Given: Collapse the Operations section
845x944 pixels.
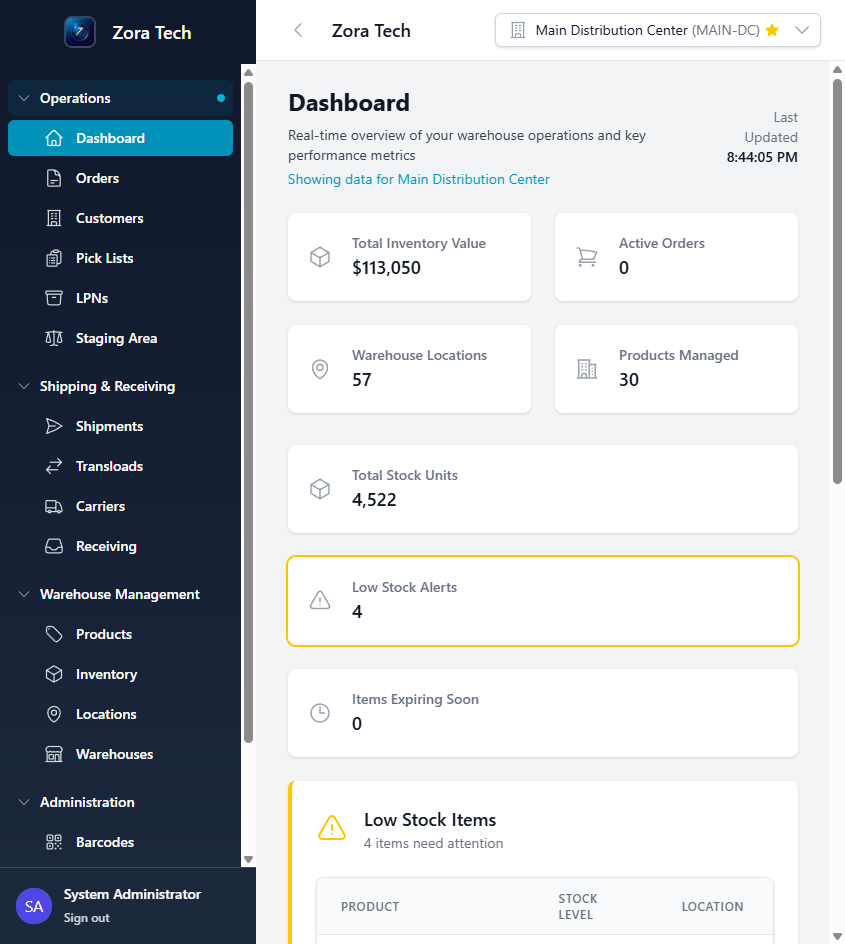Looking at the screenshot, I should 24,98.
